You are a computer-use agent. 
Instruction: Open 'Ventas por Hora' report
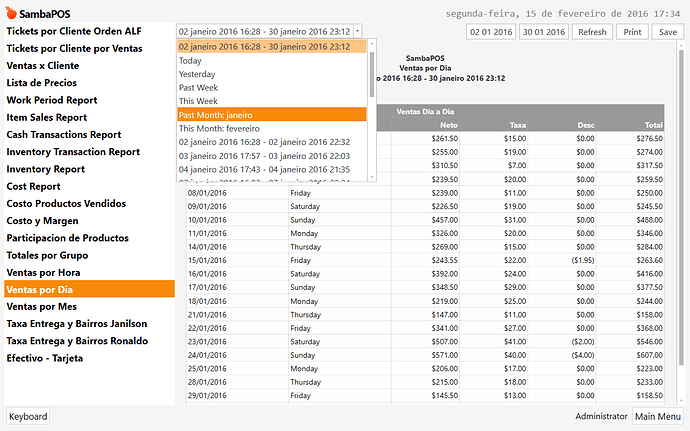click(89, 273)
